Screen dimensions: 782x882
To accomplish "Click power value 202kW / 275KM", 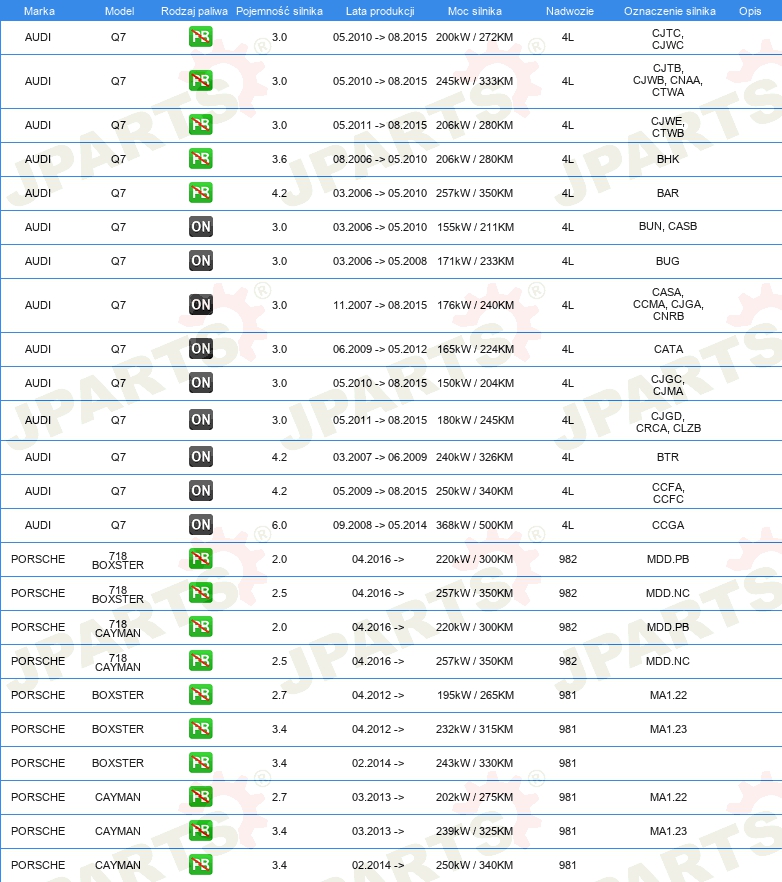I will pos(474,797).
